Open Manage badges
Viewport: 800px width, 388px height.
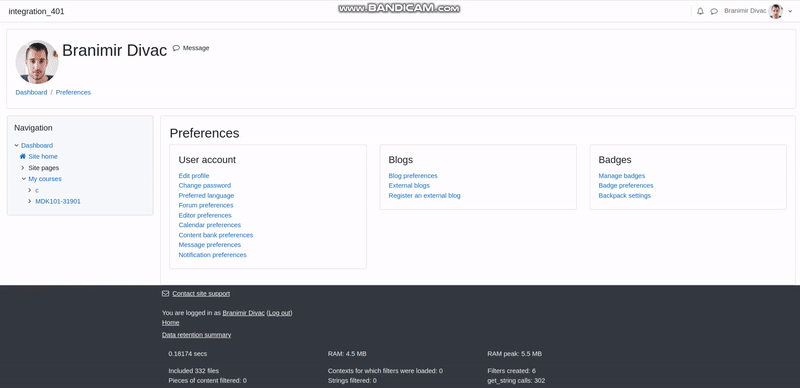621,176
